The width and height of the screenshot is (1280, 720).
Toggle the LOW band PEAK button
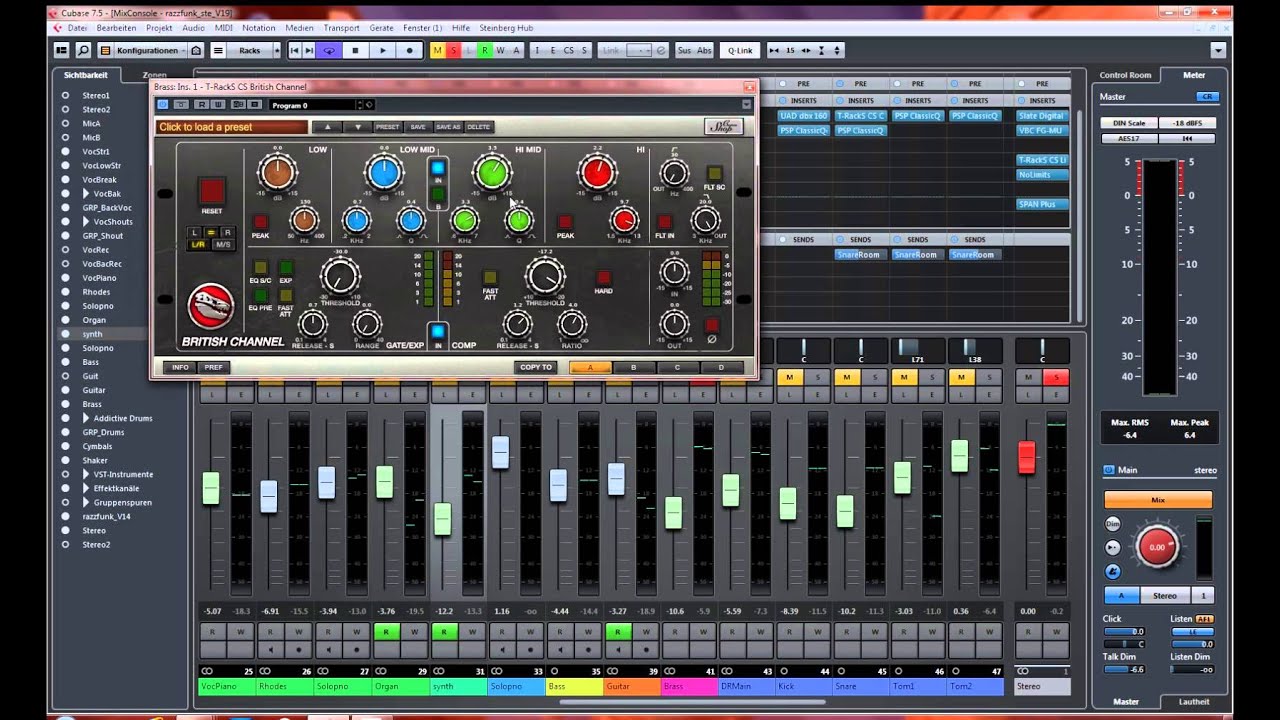(x=260, y=222)
